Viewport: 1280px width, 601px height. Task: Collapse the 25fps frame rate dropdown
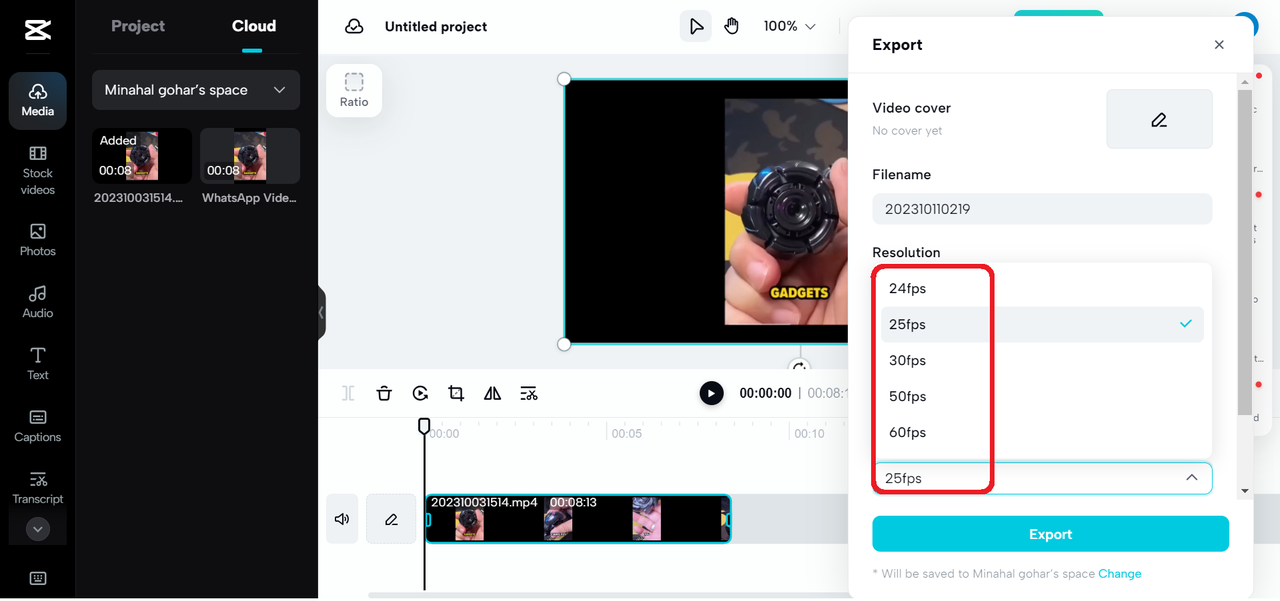(x=1191, y=478)
